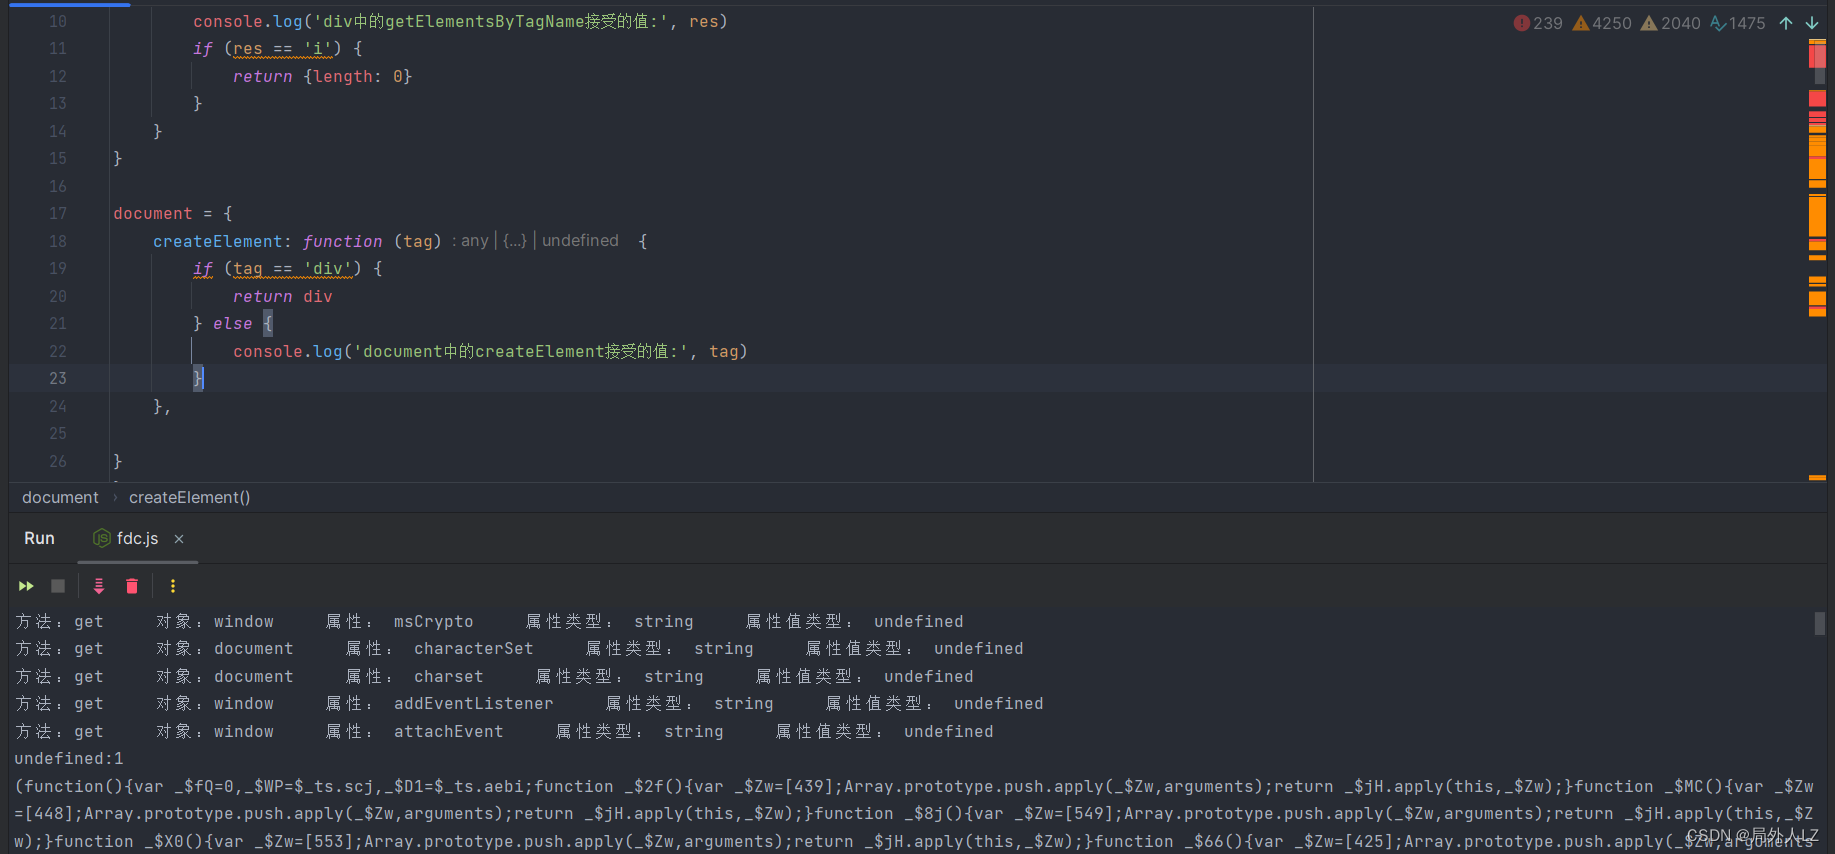Screen dimensions: 1835x854
Task: Click the ': any' inlay type hint
Action: [470, 241]
